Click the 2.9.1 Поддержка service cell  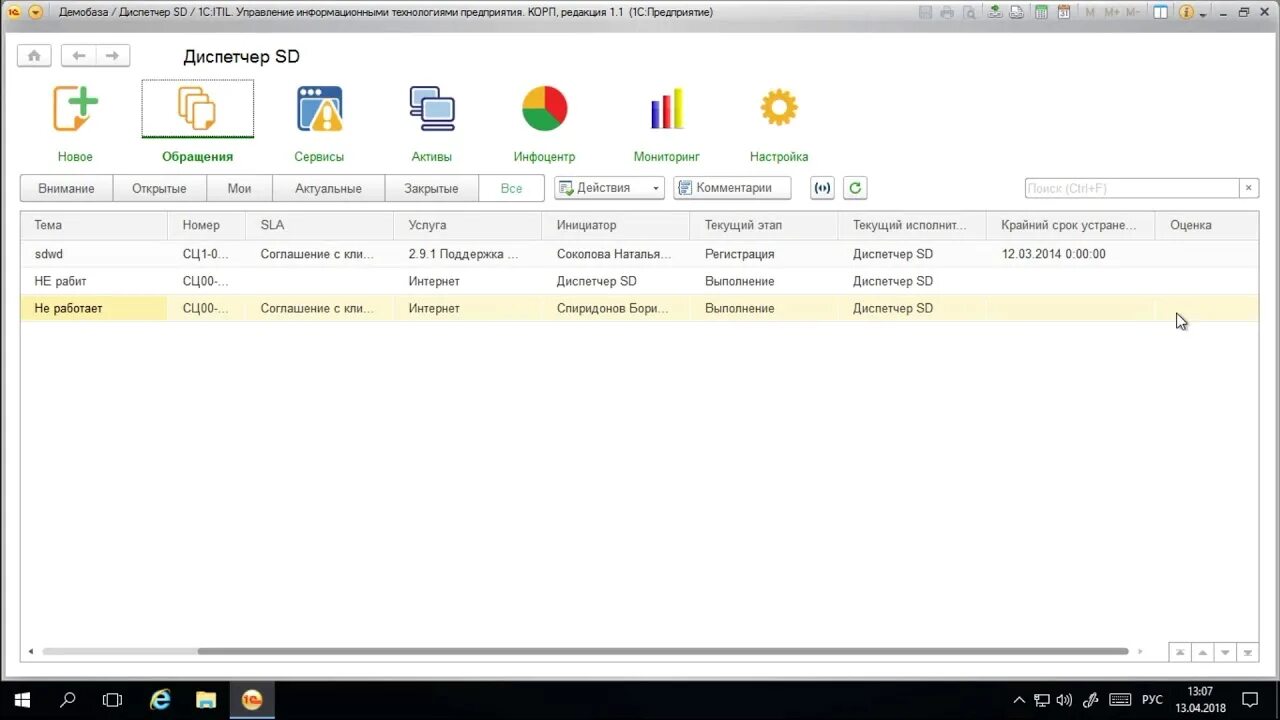click(x=468, y=254)
